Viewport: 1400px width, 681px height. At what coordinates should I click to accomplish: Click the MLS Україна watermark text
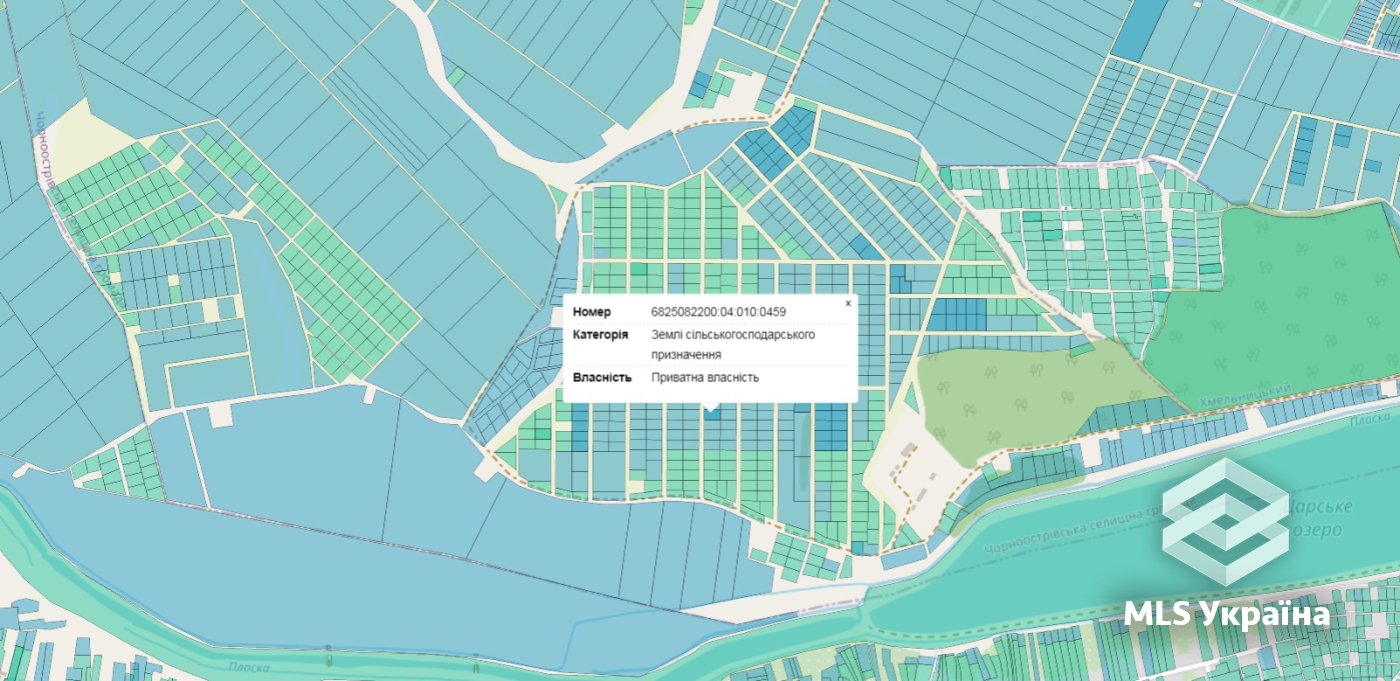[x=1227, y=613]
